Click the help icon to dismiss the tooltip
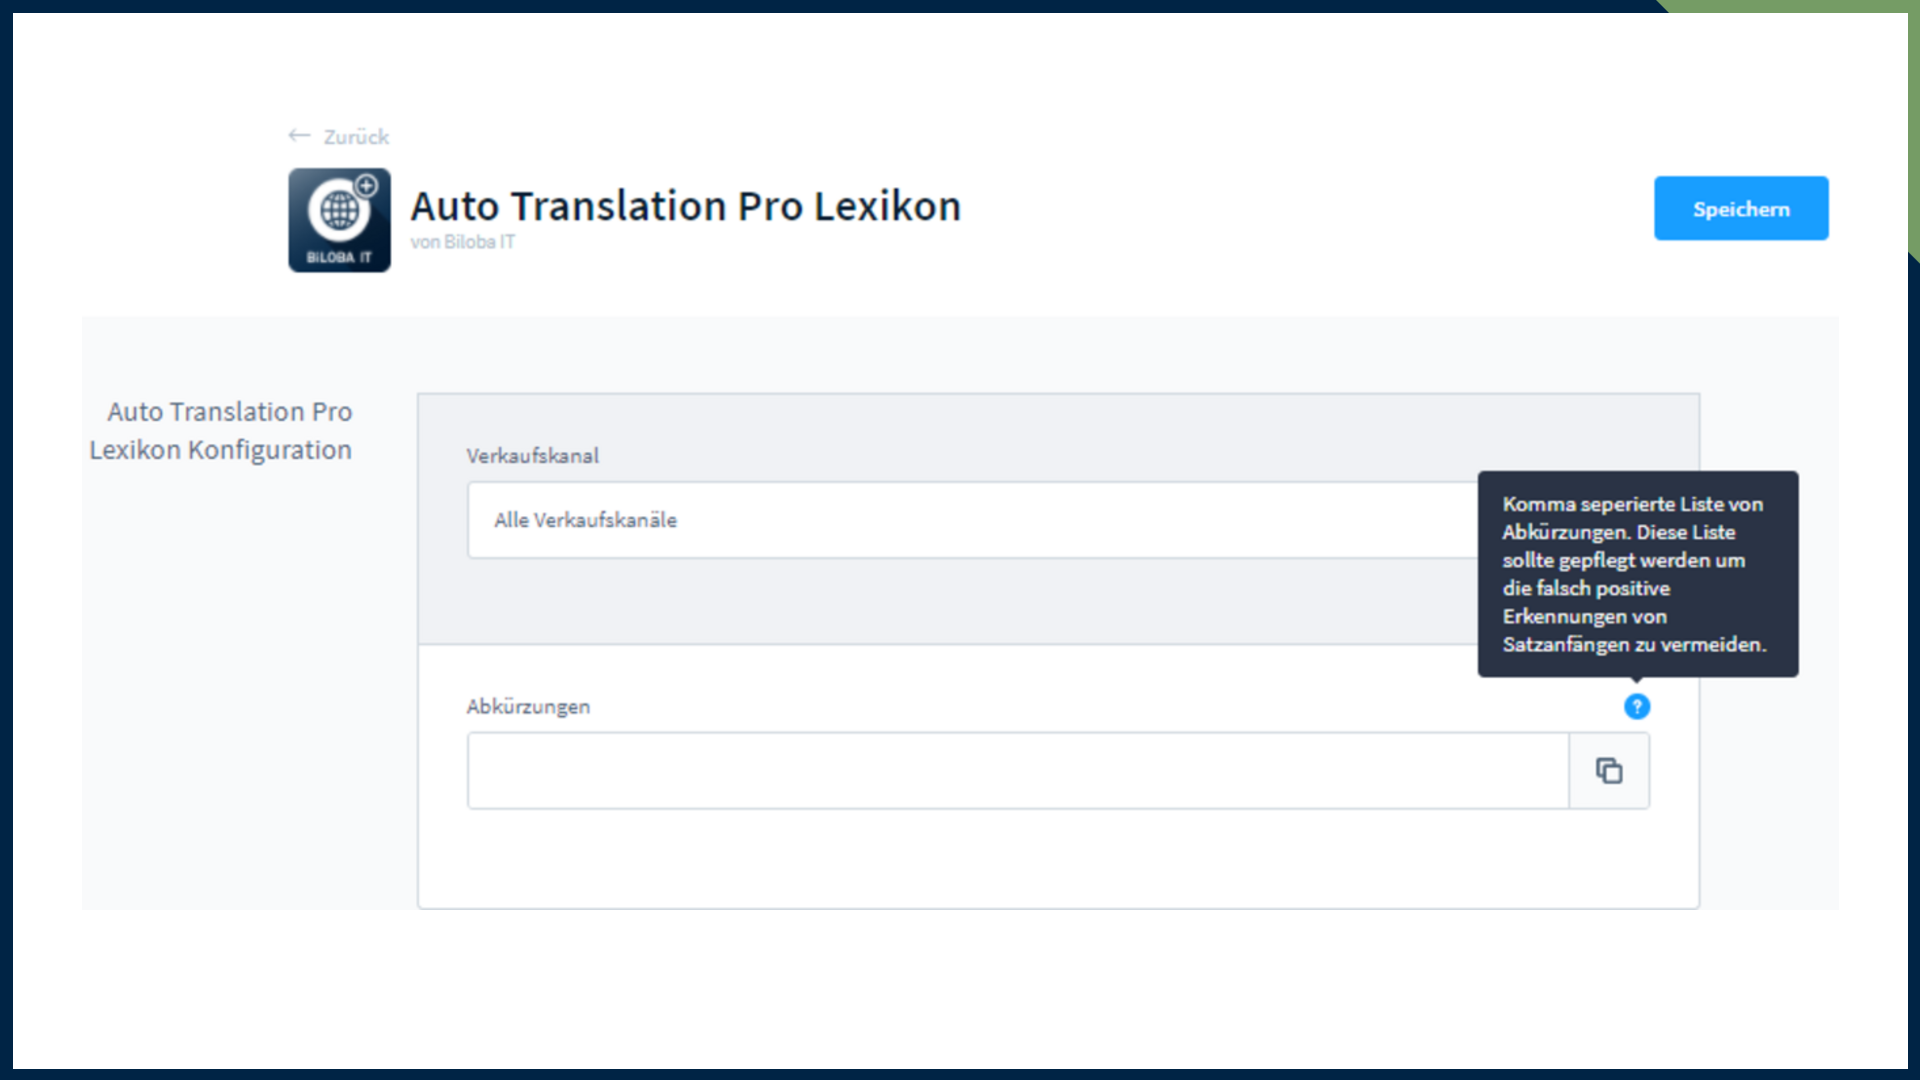Screen dimensions: 1920x1080 click(x=1637, y=707)
